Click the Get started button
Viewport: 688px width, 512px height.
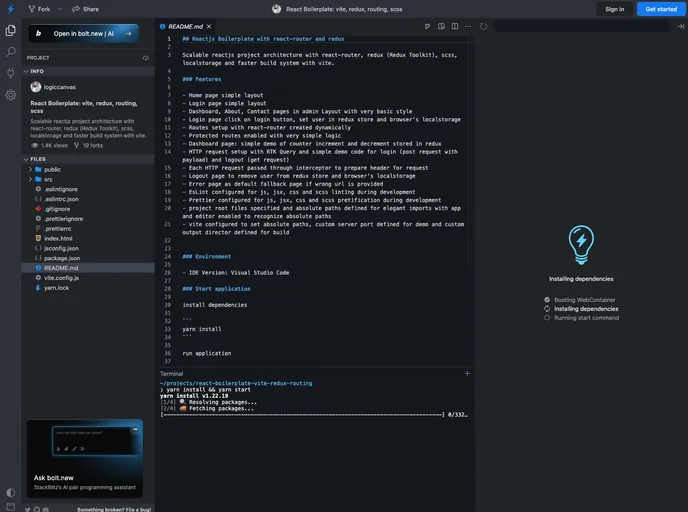pyautogui.click(x=661, y=9)
